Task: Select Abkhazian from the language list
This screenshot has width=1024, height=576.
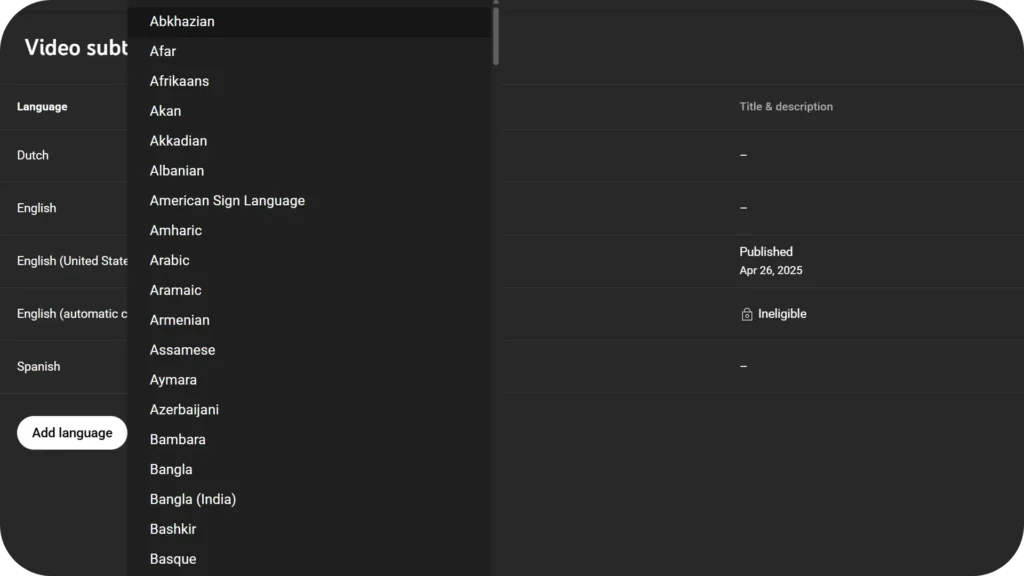Action: point(183,21)
